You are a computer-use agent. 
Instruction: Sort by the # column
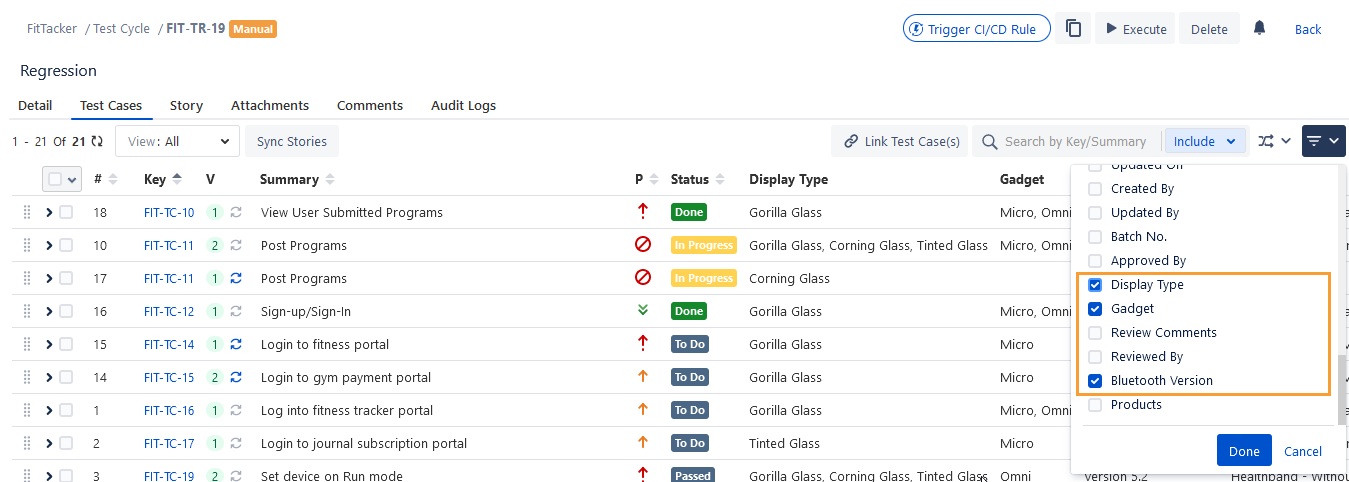tap(113, 180)
